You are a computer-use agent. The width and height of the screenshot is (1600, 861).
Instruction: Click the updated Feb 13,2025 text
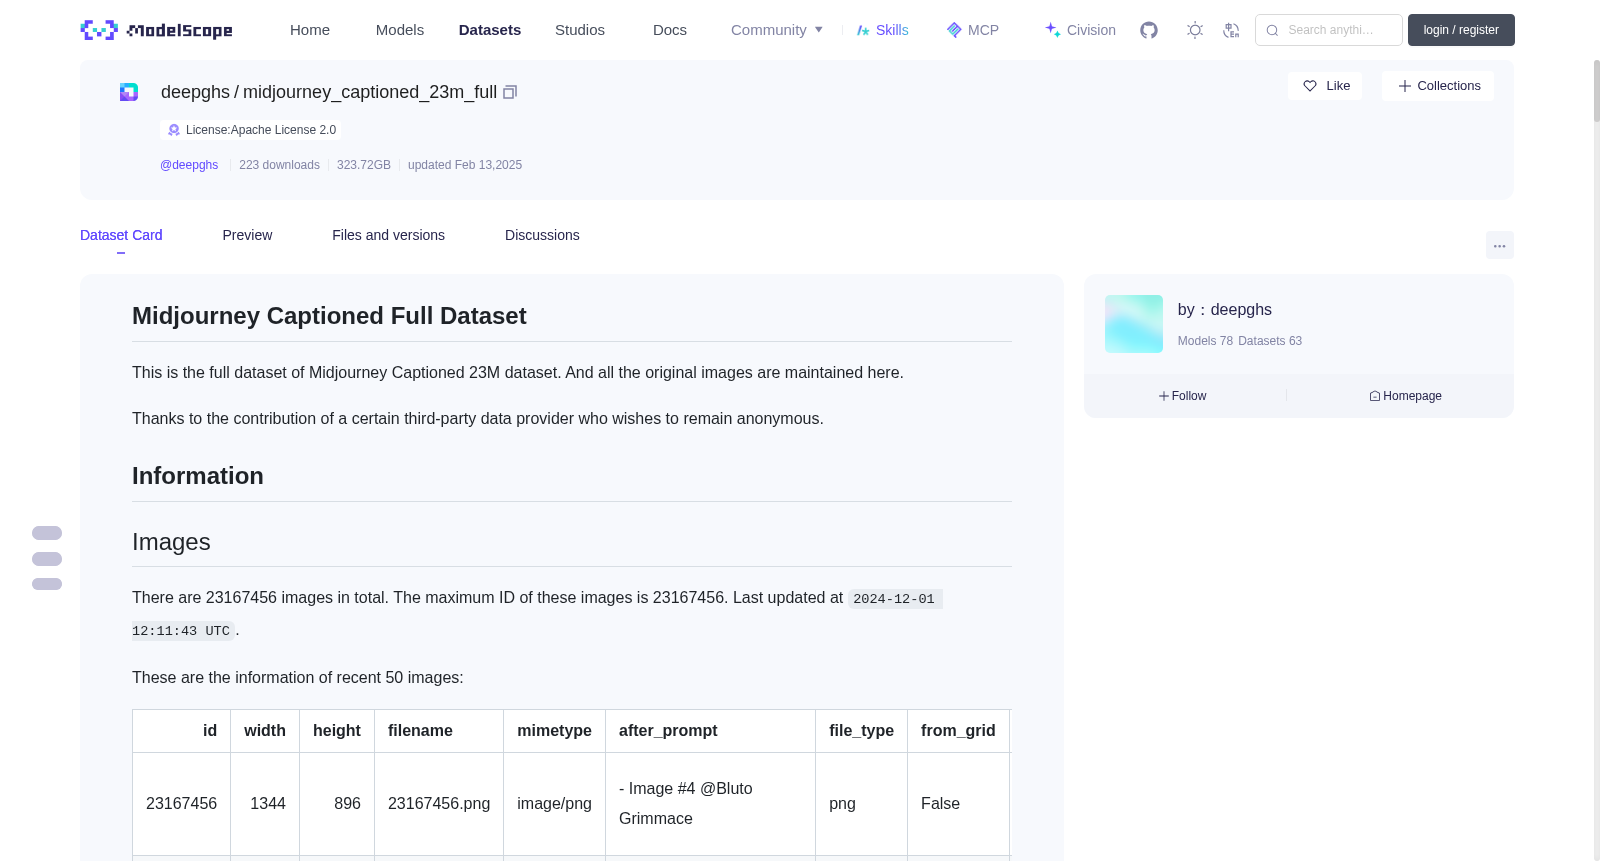point(465,165)
